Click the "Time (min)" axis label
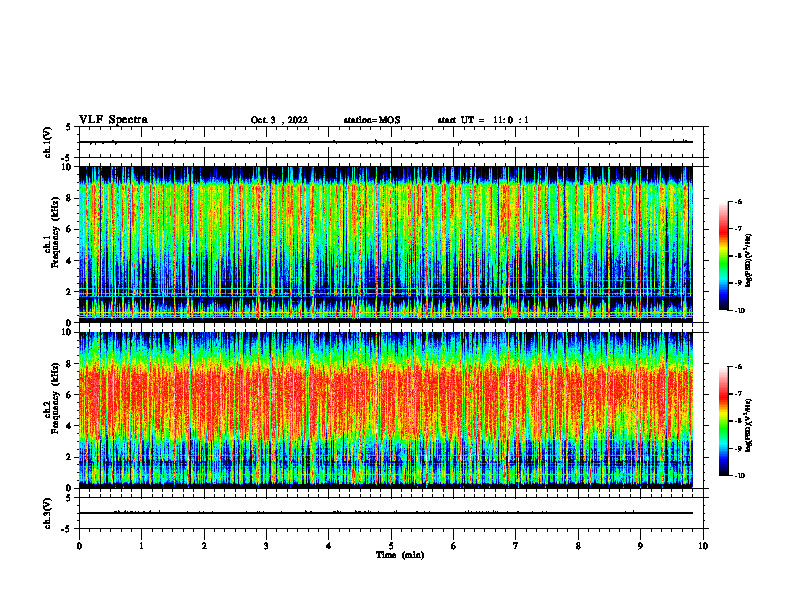The image size is (792, 612). click(400, 555)
